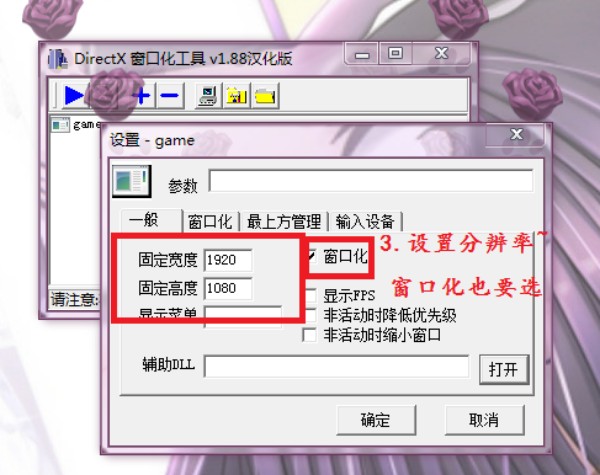Screen dimensions: 600x475
Task: Click the blue plus add icon
Action: (143, 95)
